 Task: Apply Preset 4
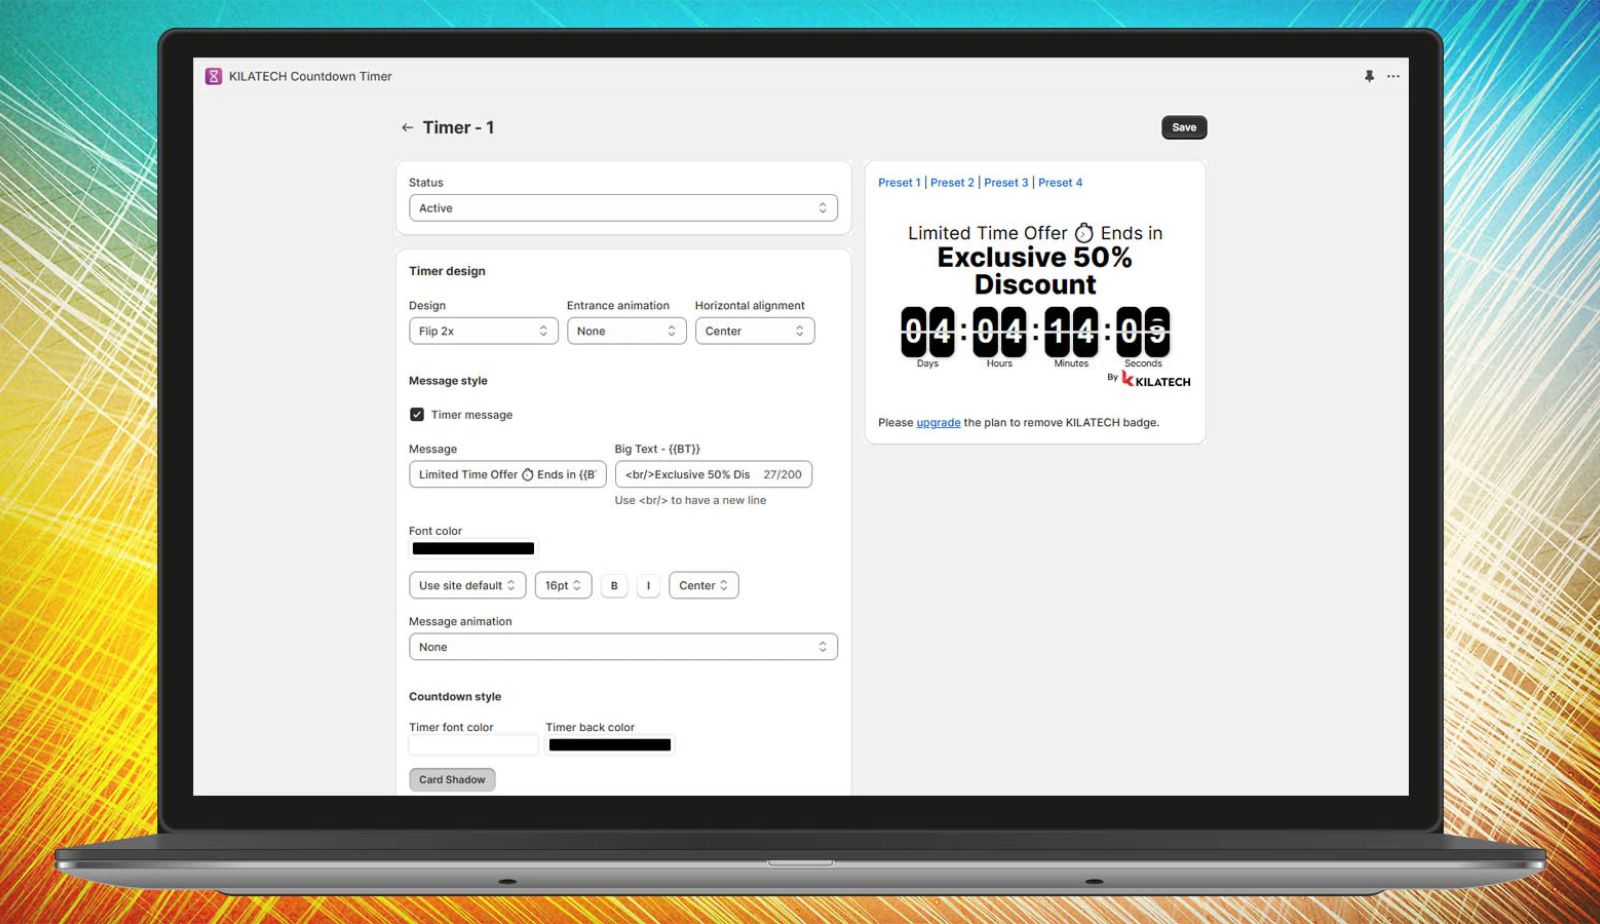click(1060, 182)
